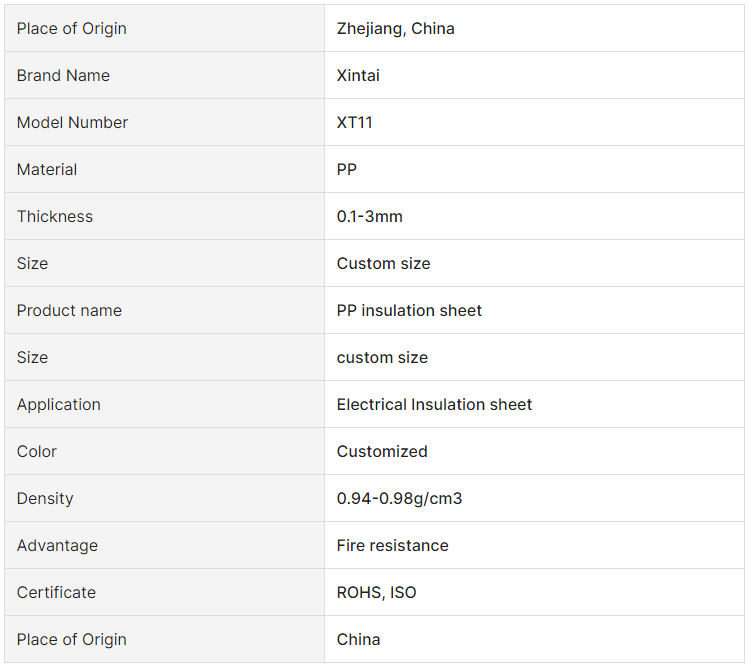Select the "Density" row label
751x665 pixels.
(45, 498)
